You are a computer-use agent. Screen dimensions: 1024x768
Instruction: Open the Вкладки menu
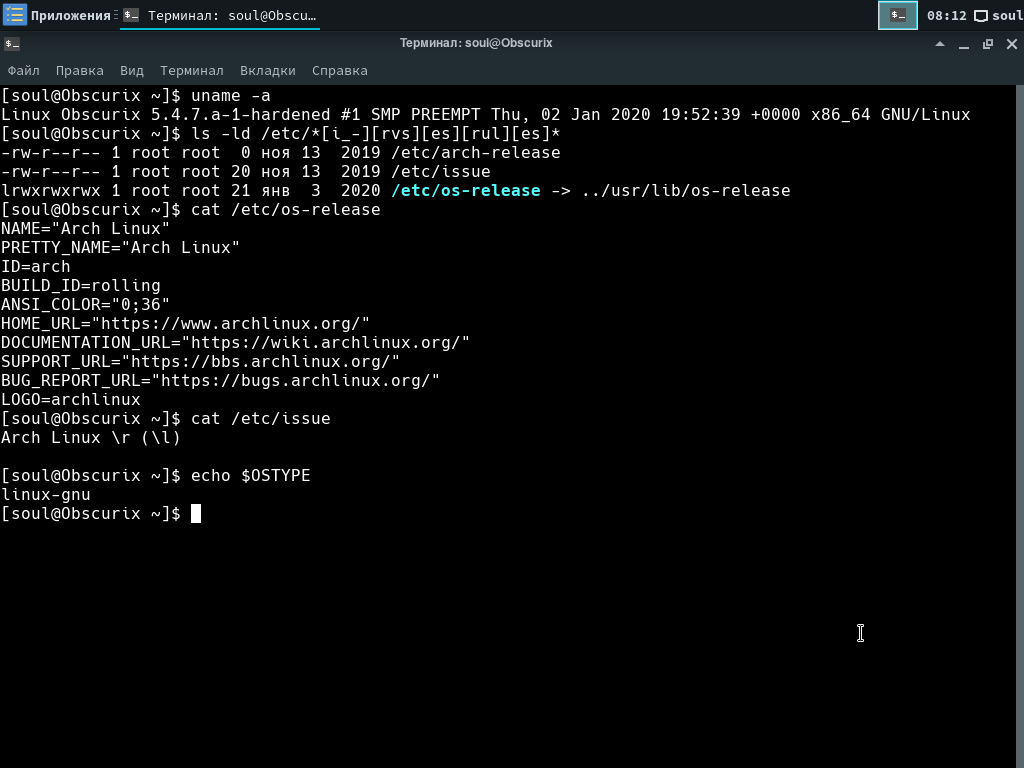point(268,71)
